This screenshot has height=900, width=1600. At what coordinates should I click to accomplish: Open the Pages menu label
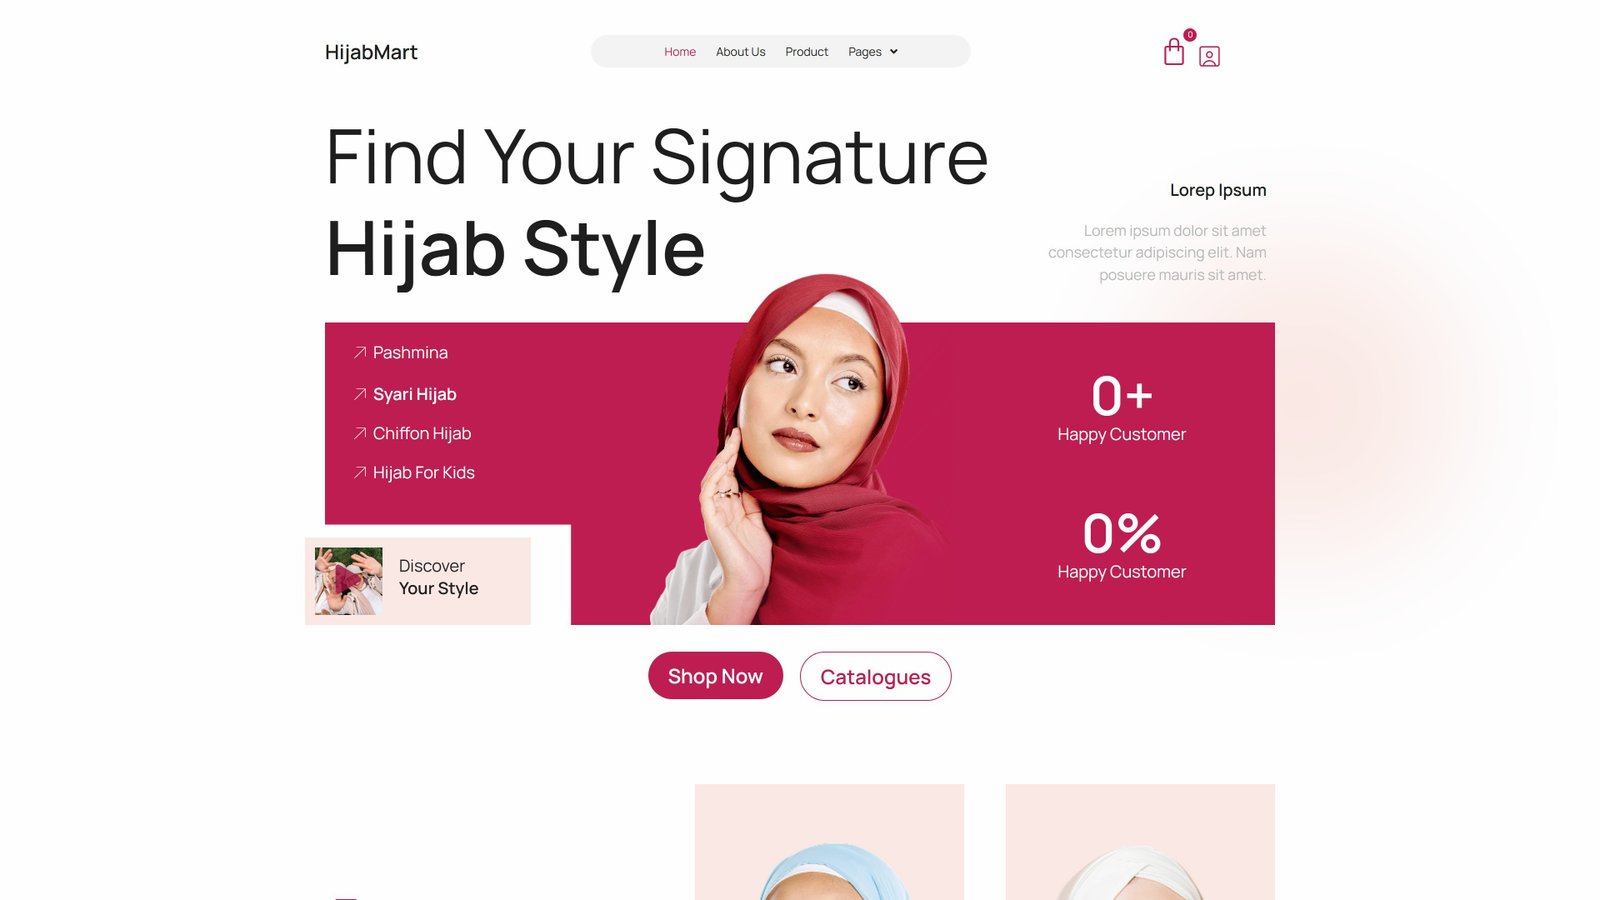coord(865,52)
